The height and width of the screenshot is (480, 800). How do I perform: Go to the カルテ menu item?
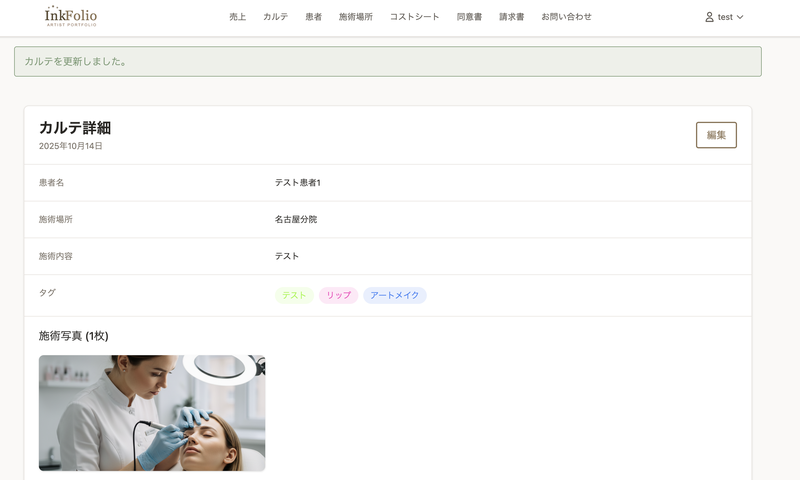point(276,17)
